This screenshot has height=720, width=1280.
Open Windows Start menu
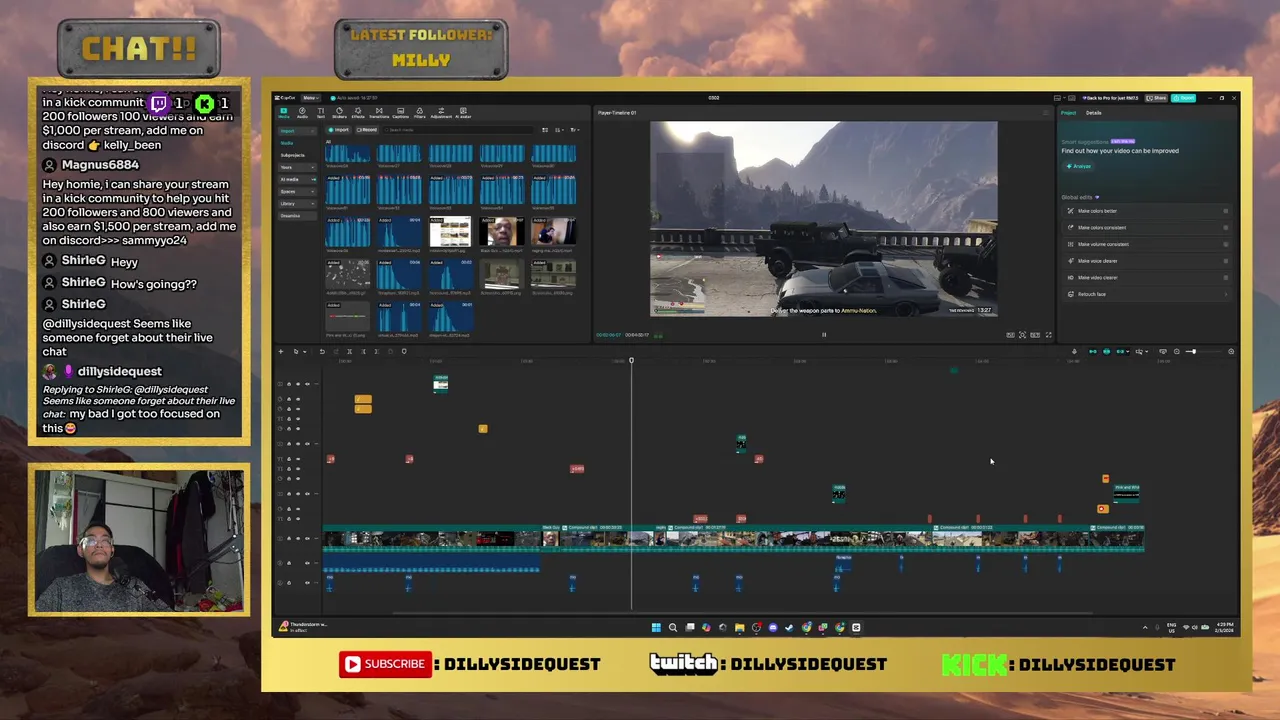[x=656, y=627]
